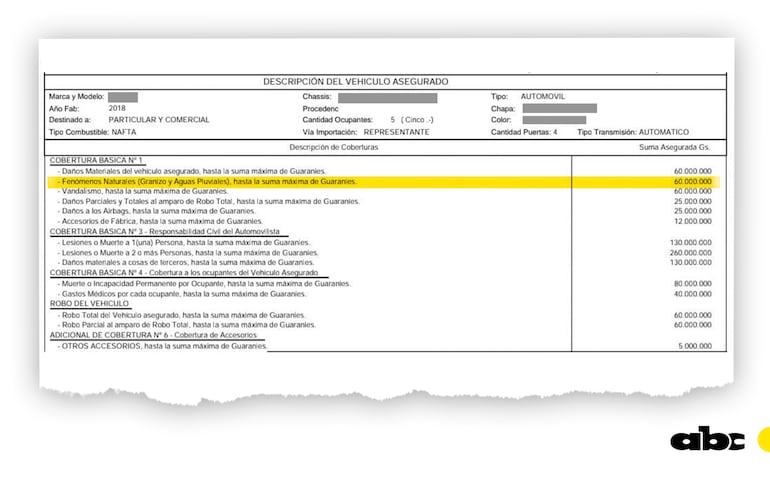This screenshot has width=770, height=487.
Task: Click 'Lesiones o Muerte a 1(una) Persona' row
Action: pos(184,243)
